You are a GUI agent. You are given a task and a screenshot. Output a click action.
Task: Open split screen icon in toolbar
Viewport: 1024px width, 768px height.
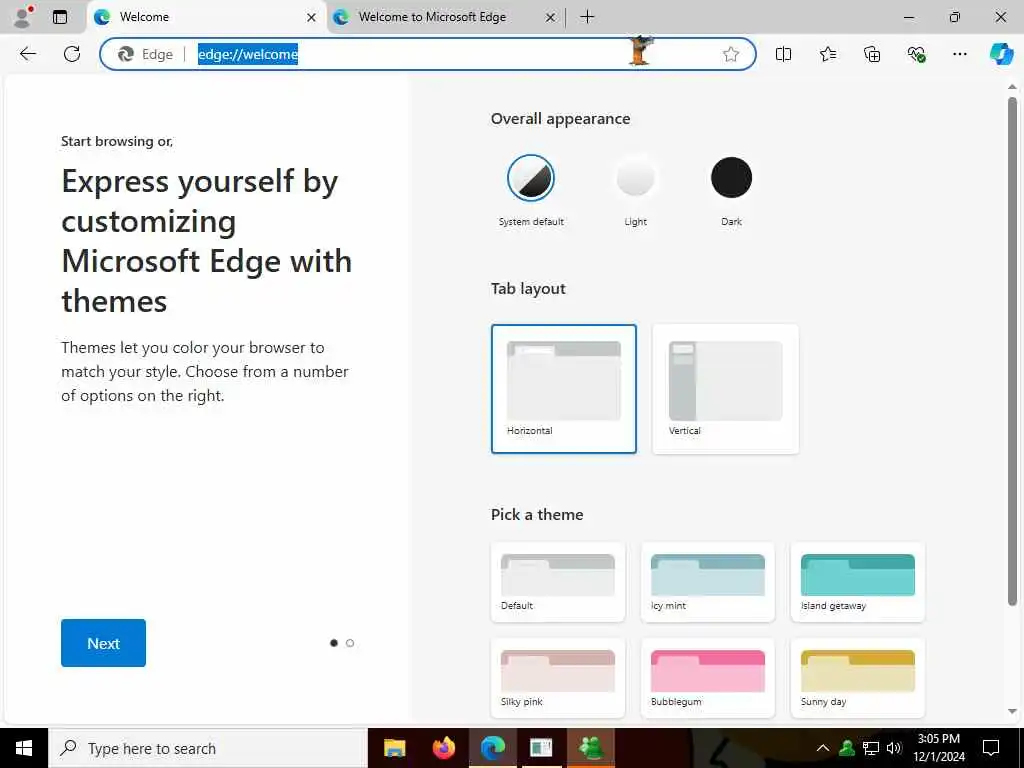pos(783,54)
